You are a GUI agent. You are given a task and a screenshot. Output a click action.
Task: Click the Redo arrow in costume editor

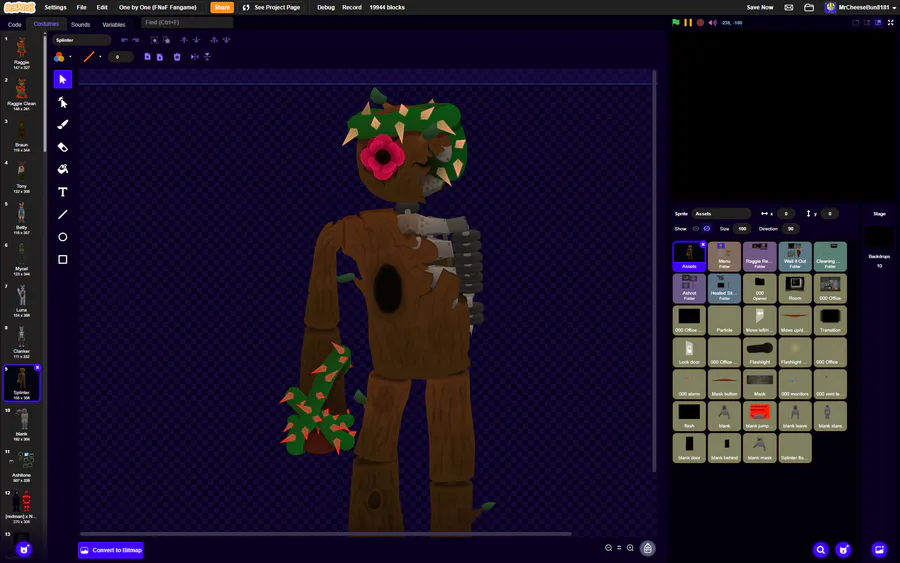tap(135, 40)
